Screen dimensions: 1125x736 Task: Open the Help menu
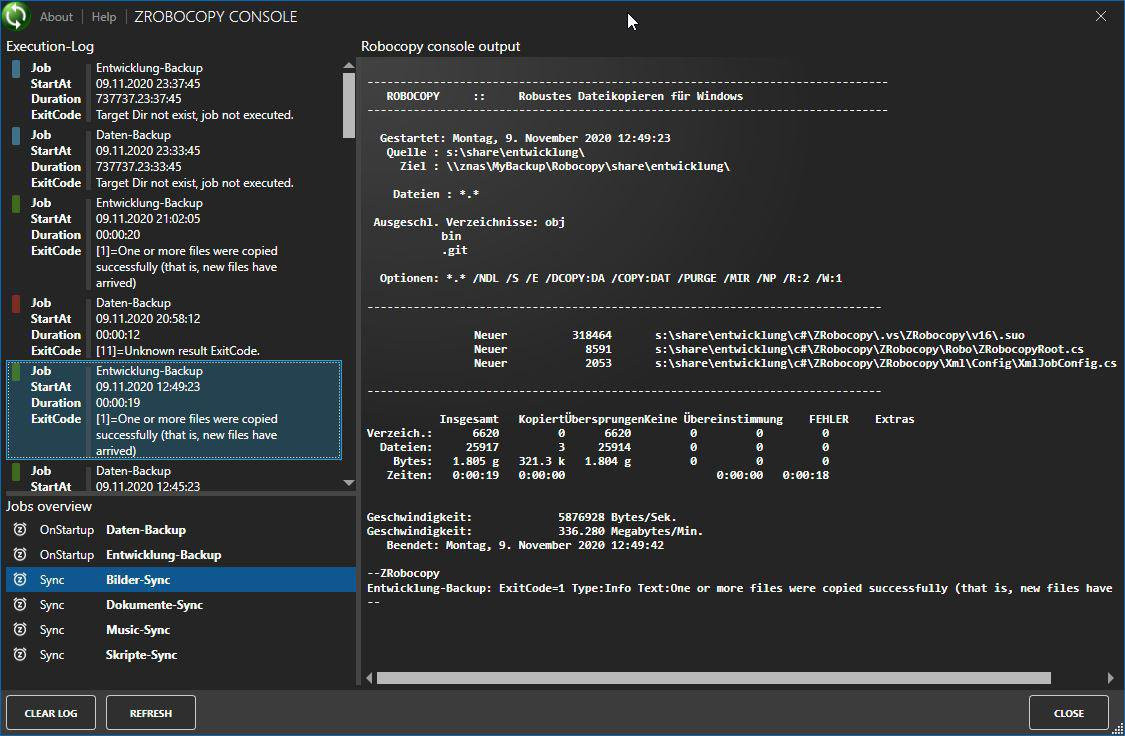(104, 16)
